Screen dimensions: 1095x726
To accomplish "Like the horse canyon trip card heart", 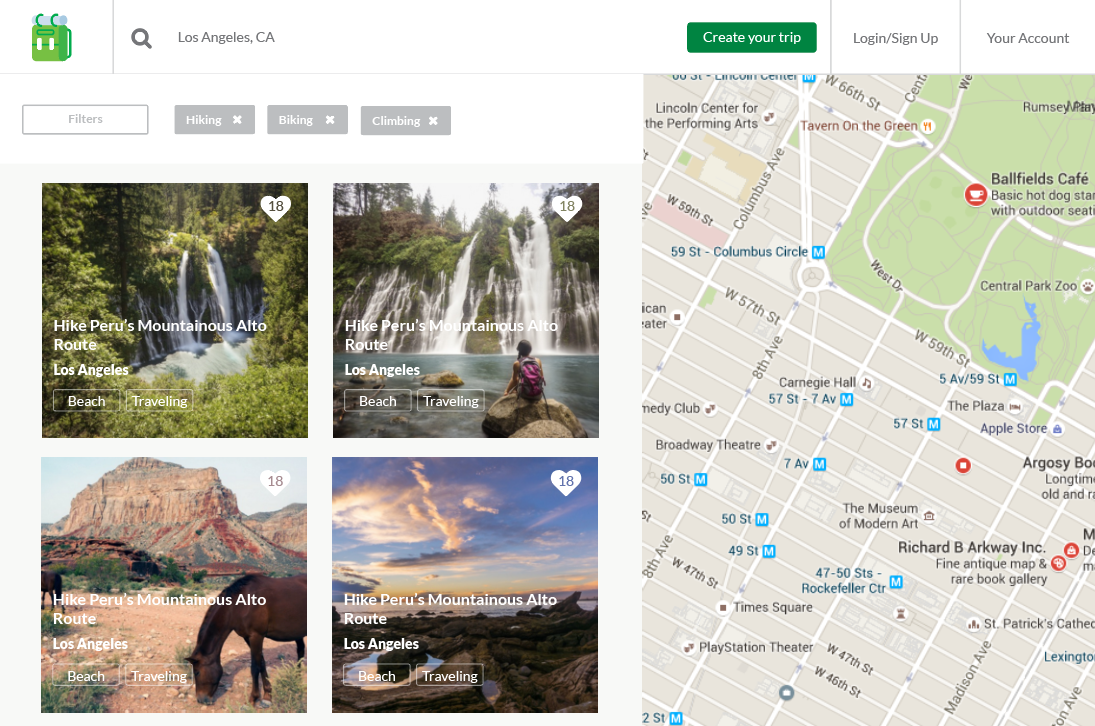I will coord(275,482).
